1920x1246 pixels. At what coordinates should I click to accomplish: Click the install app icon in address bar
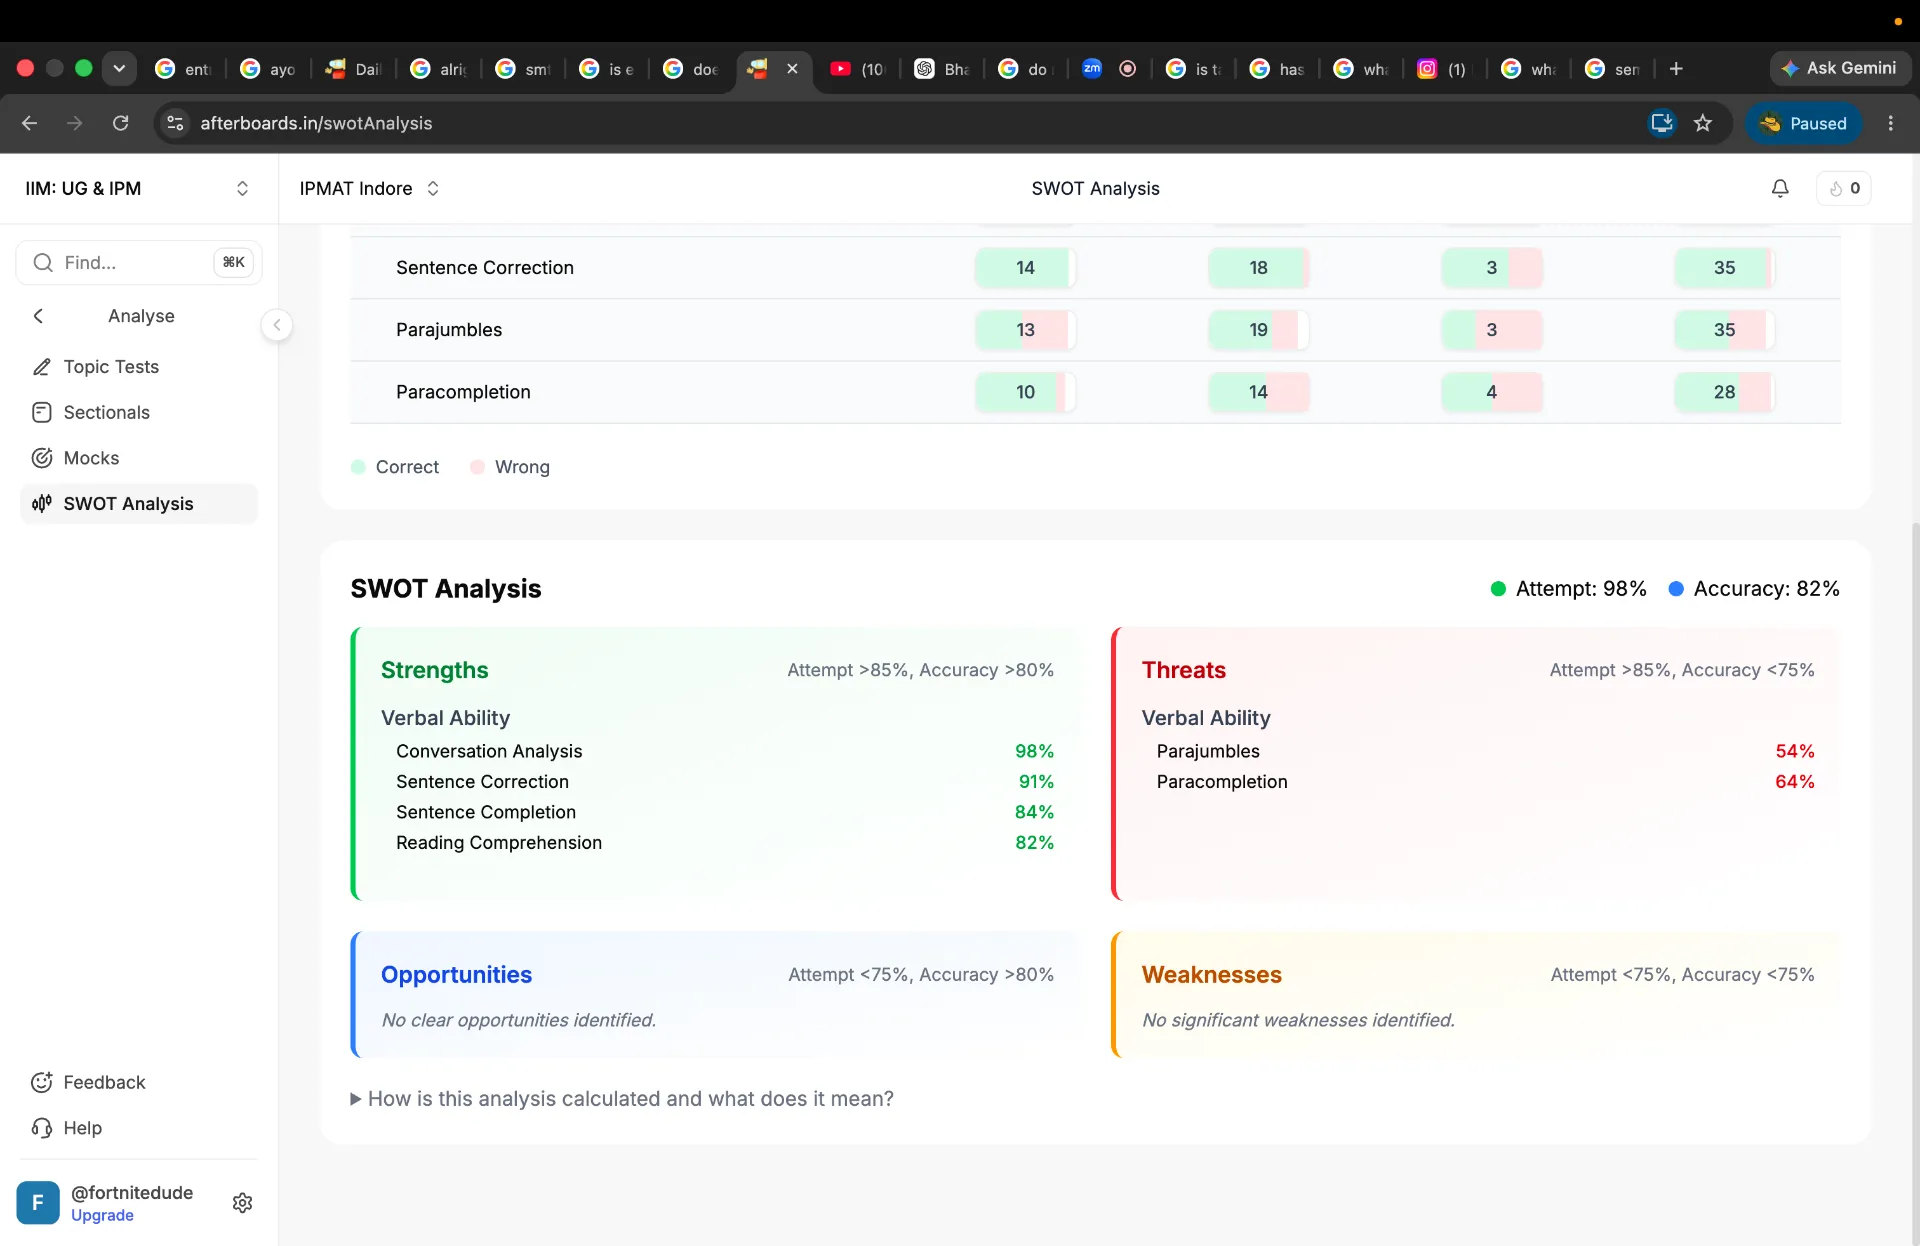pyautogui.click(x=1661, y=123)
